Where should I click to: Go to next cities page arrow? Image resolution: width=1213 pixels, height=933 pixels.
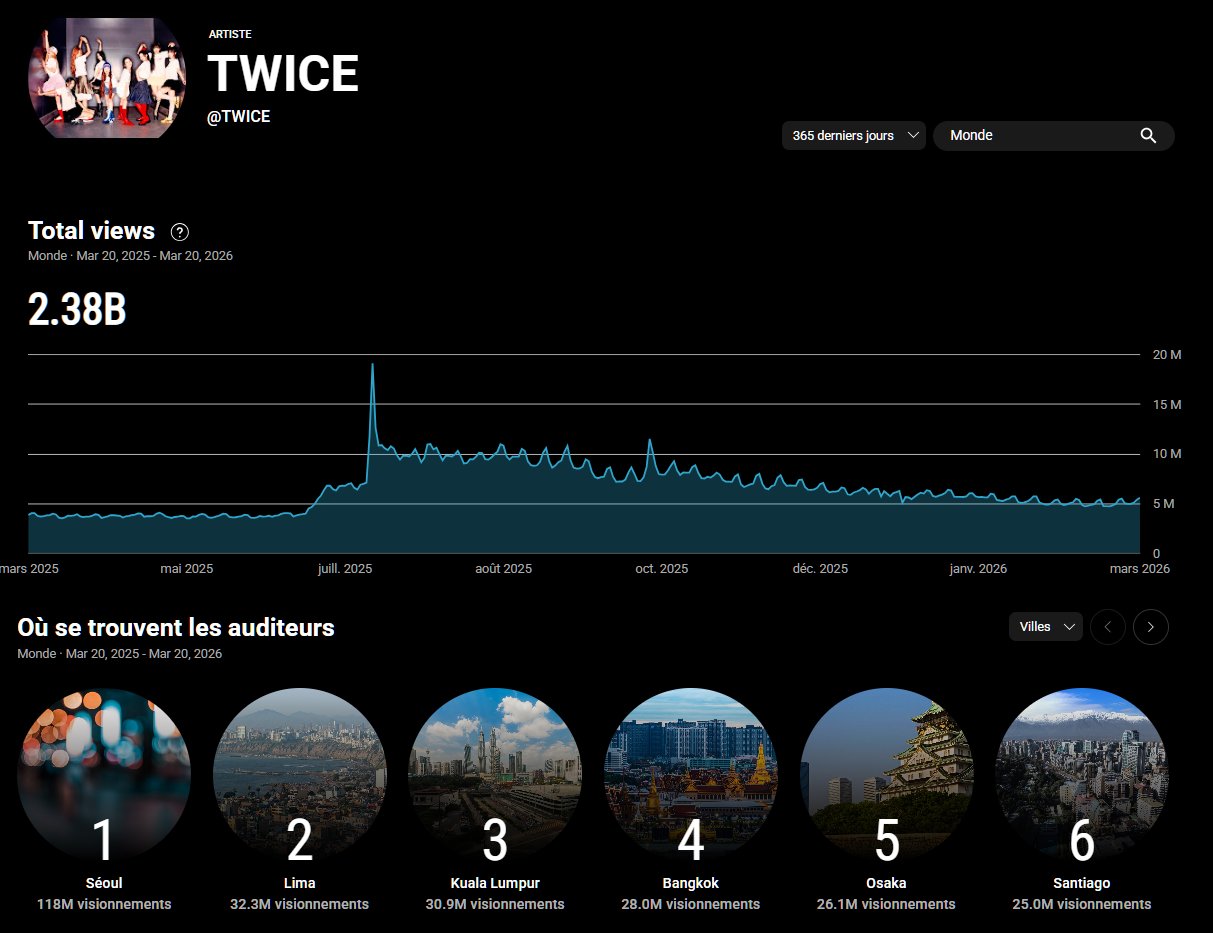coord(1151,627)
